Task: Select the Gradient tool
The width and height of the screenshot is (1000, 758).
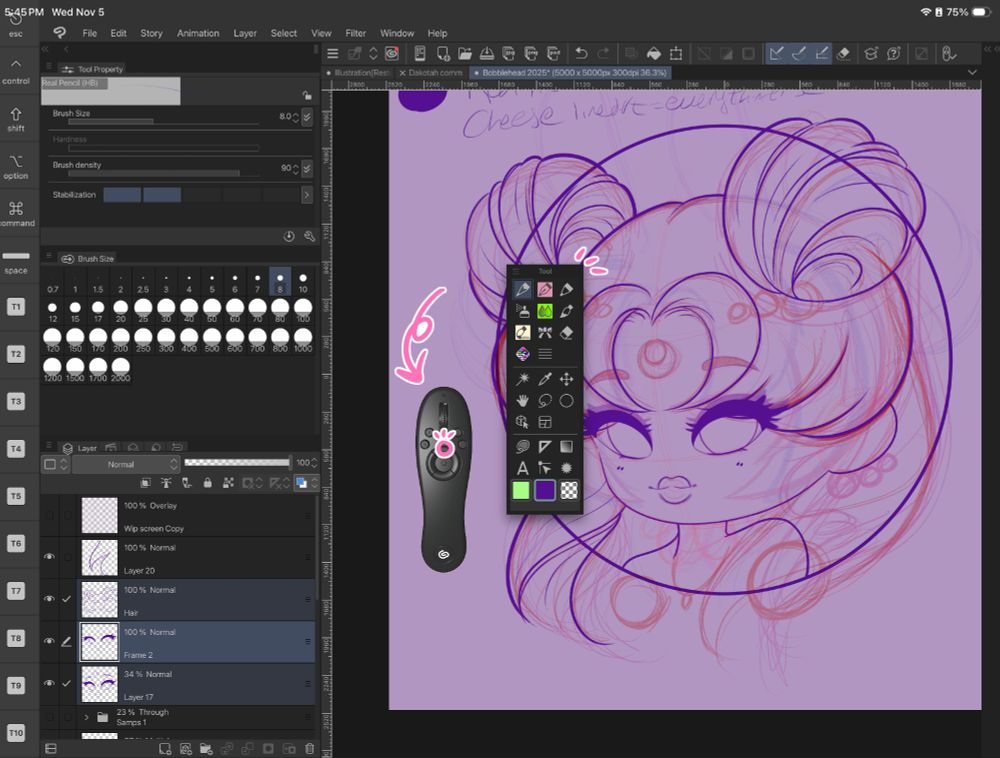Action: point(566,447)
